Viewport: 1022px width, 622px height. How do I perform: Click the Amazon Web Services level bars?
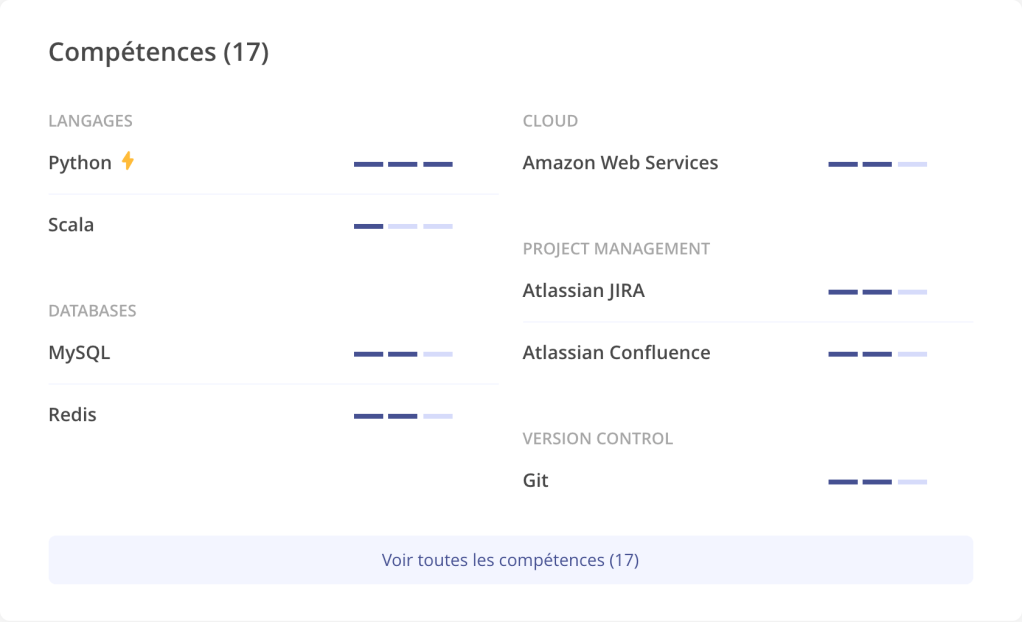click(877, 164)
